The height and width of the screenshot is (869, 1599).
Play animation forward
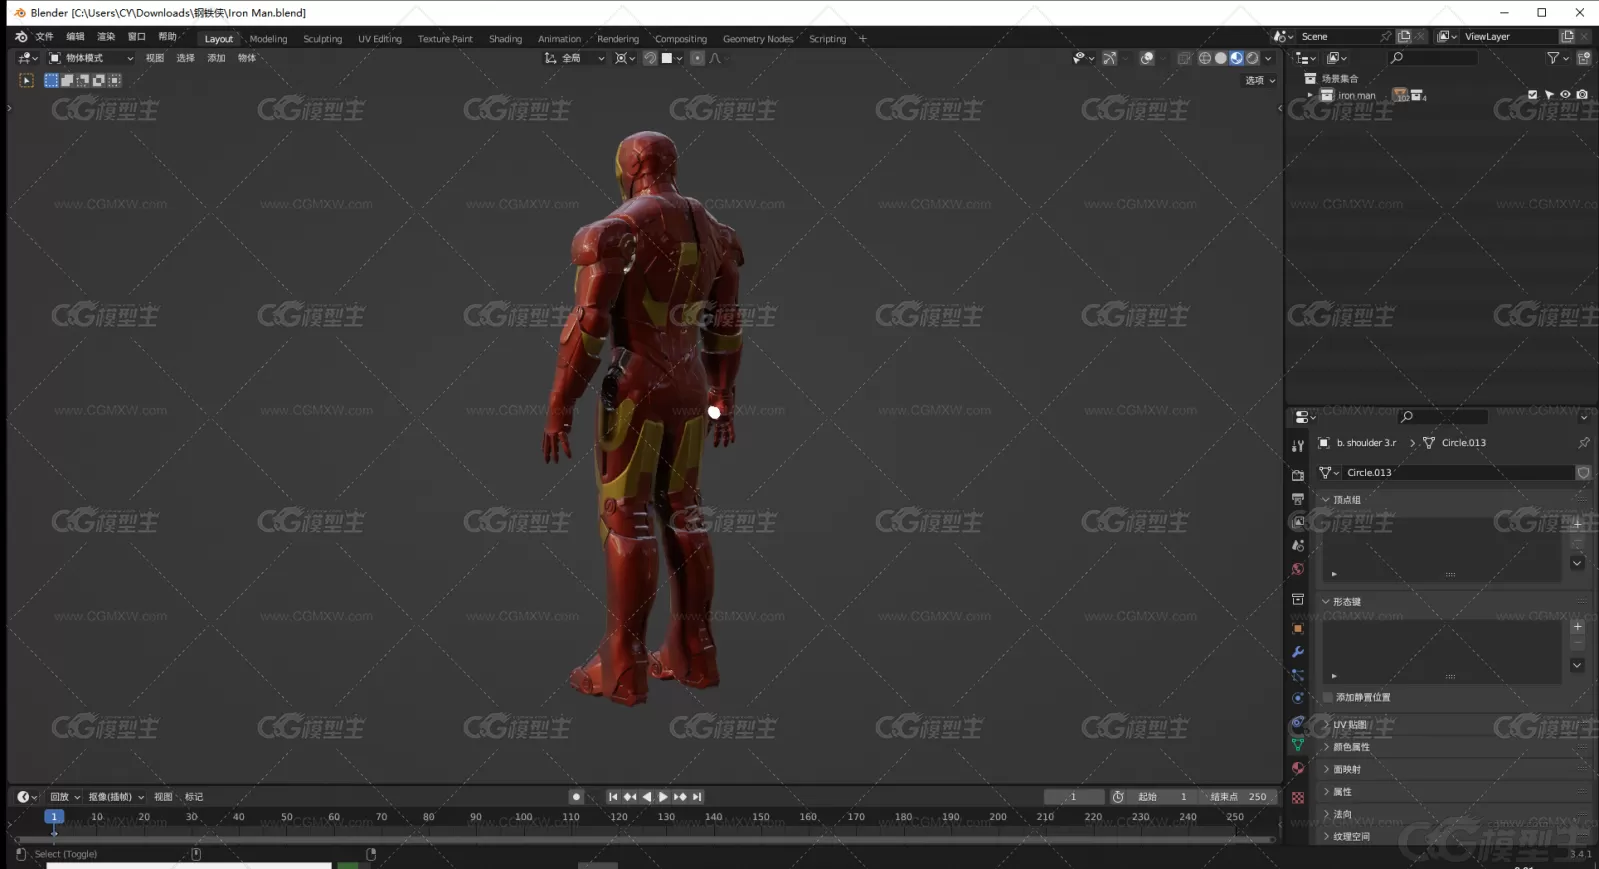663,797
